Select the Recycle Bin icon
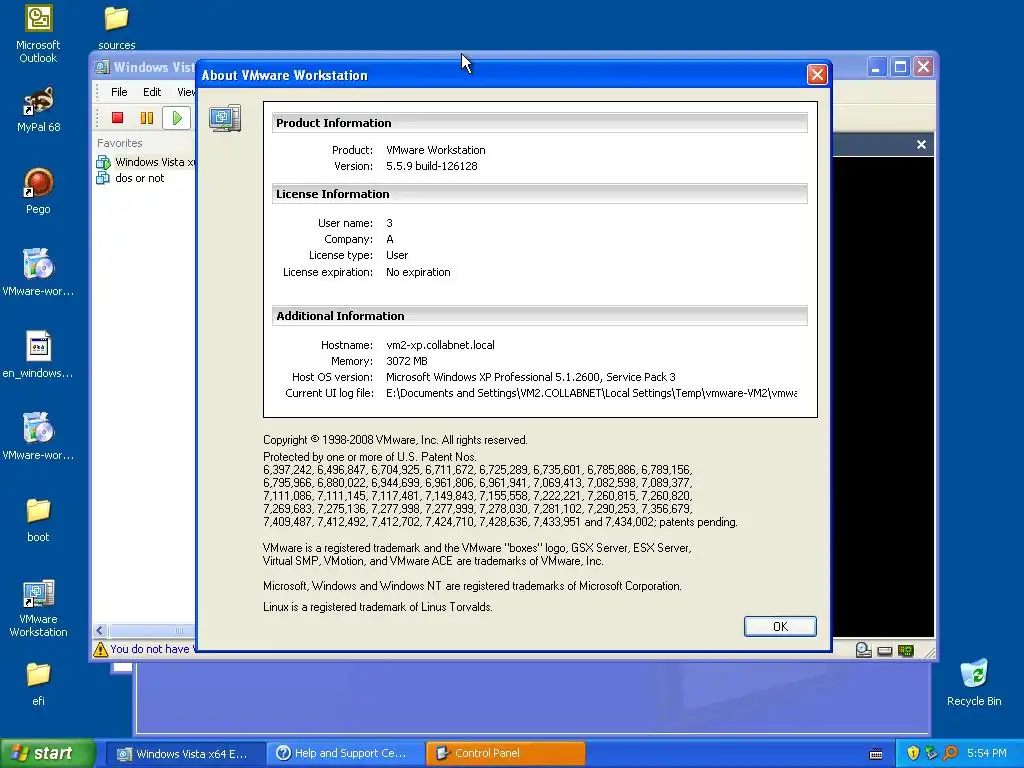The width and height of the screenshot is (1024, 768). tap(974, 683)
